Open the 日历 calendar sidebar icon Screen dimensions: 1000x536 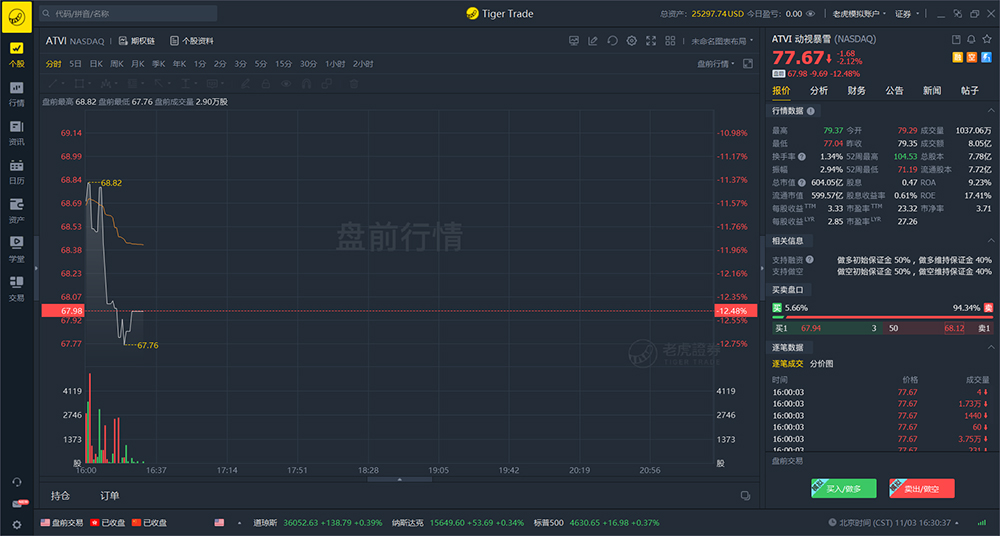(17, 171)
